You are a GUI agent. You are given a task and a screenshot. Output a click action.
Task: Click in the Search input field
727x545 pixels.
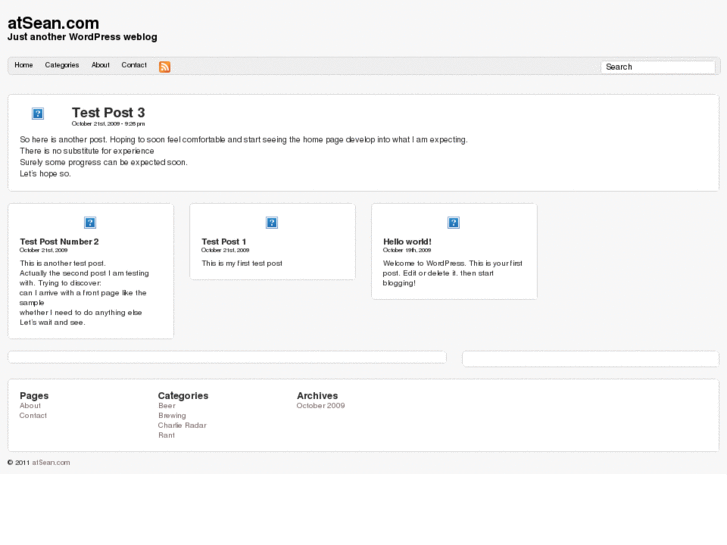tap(658, 67)
